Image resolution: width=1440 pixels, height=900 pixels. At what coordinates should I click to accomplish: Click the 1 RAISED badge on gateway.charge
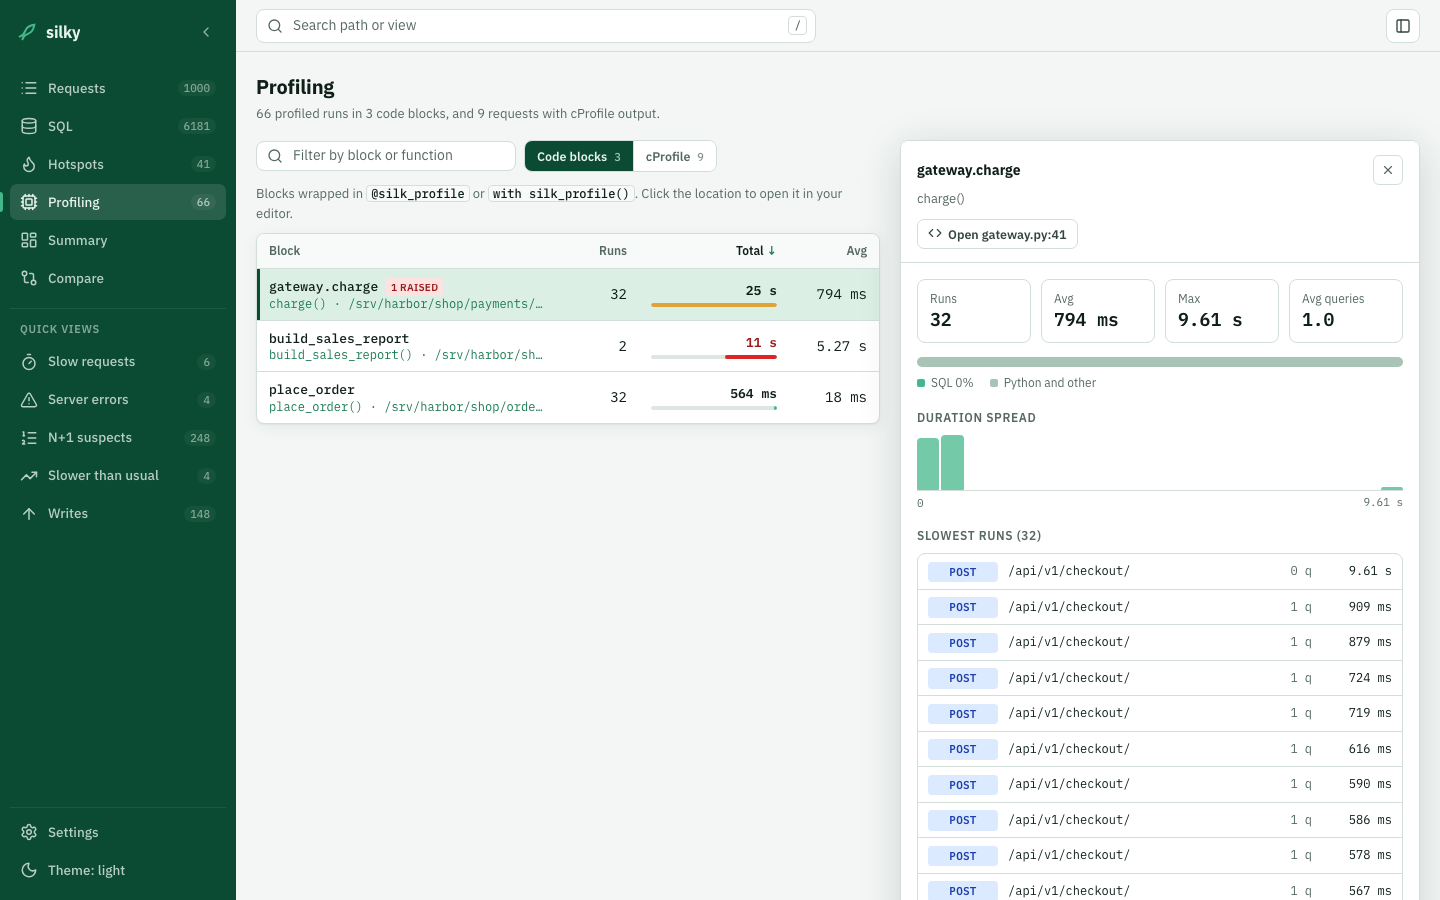pyautogui.click(x=414, y=287)
